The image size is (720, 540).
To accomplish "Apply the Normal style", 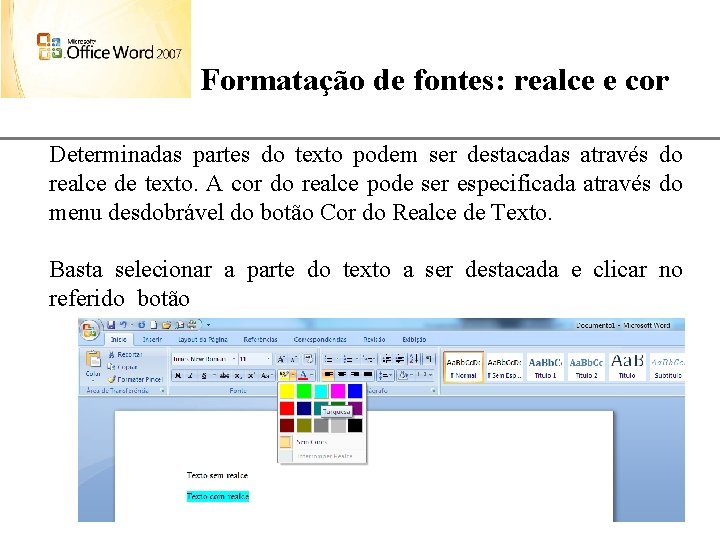I will pos(463,368).
